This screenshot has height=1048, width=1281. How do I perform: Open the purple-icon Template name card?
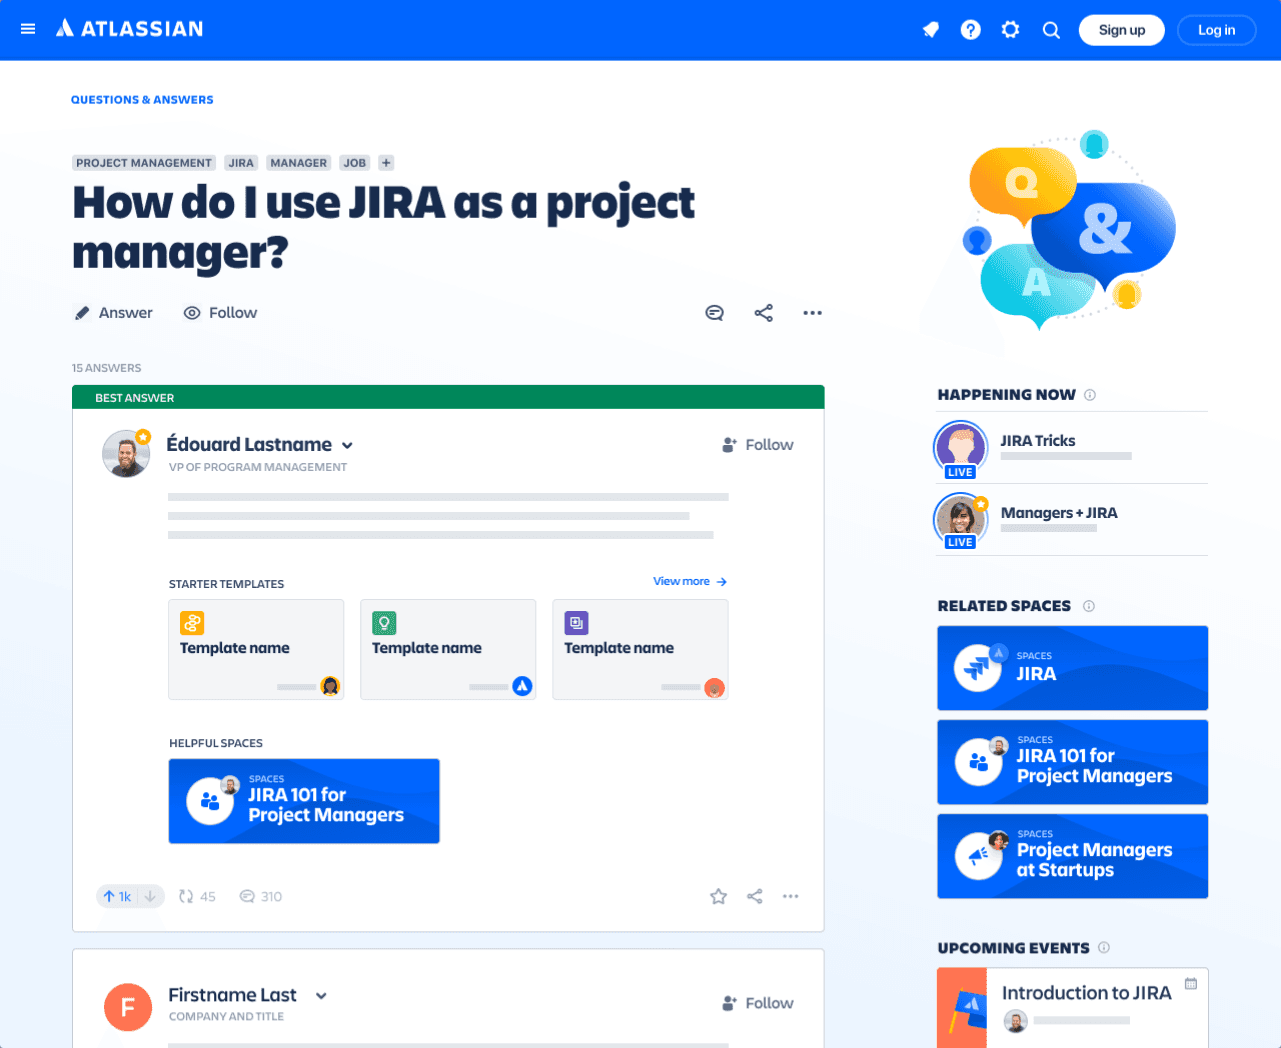pos(640,649)
